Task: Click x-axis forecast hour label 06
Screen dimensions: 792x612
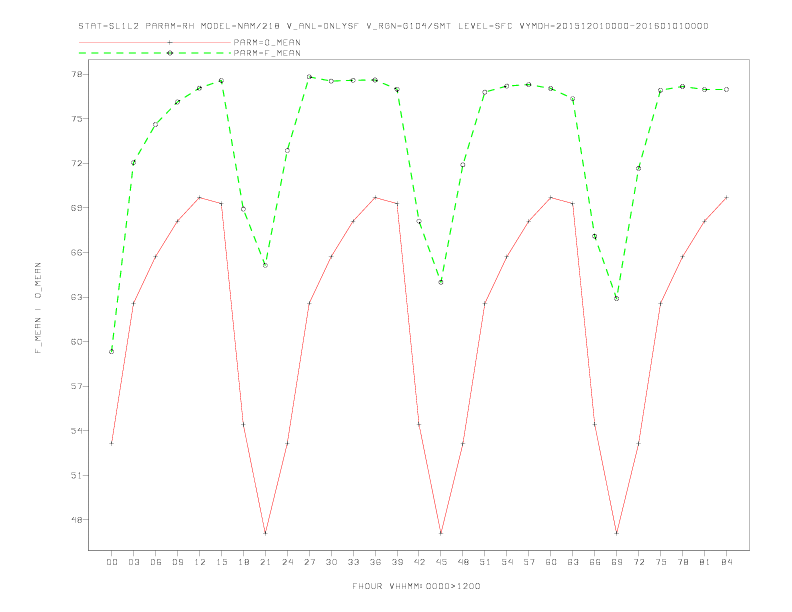Action: [x=156, y=562]
